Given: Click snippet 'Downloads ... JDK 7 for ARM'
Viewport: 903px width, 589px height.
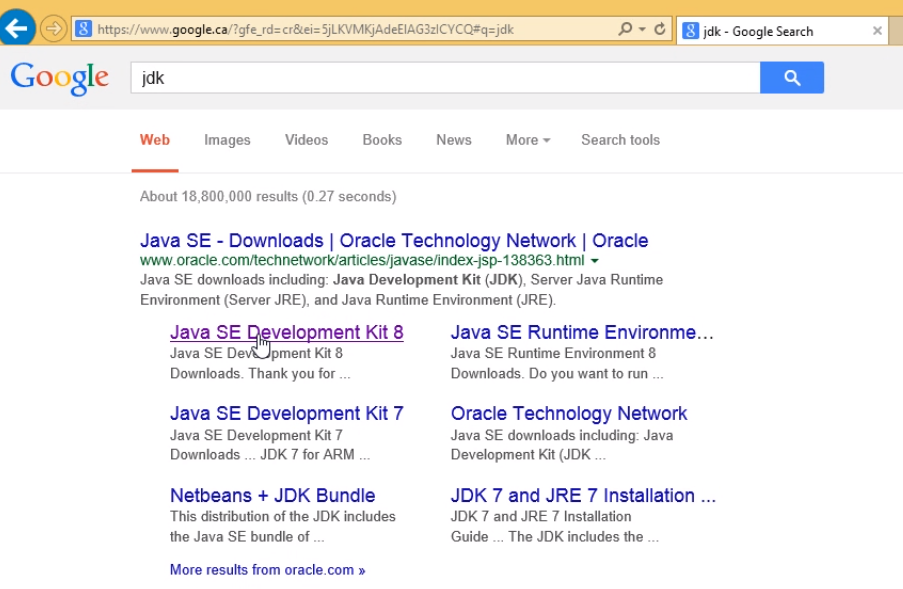Looking at the screenshot, I should click(270, 455).
